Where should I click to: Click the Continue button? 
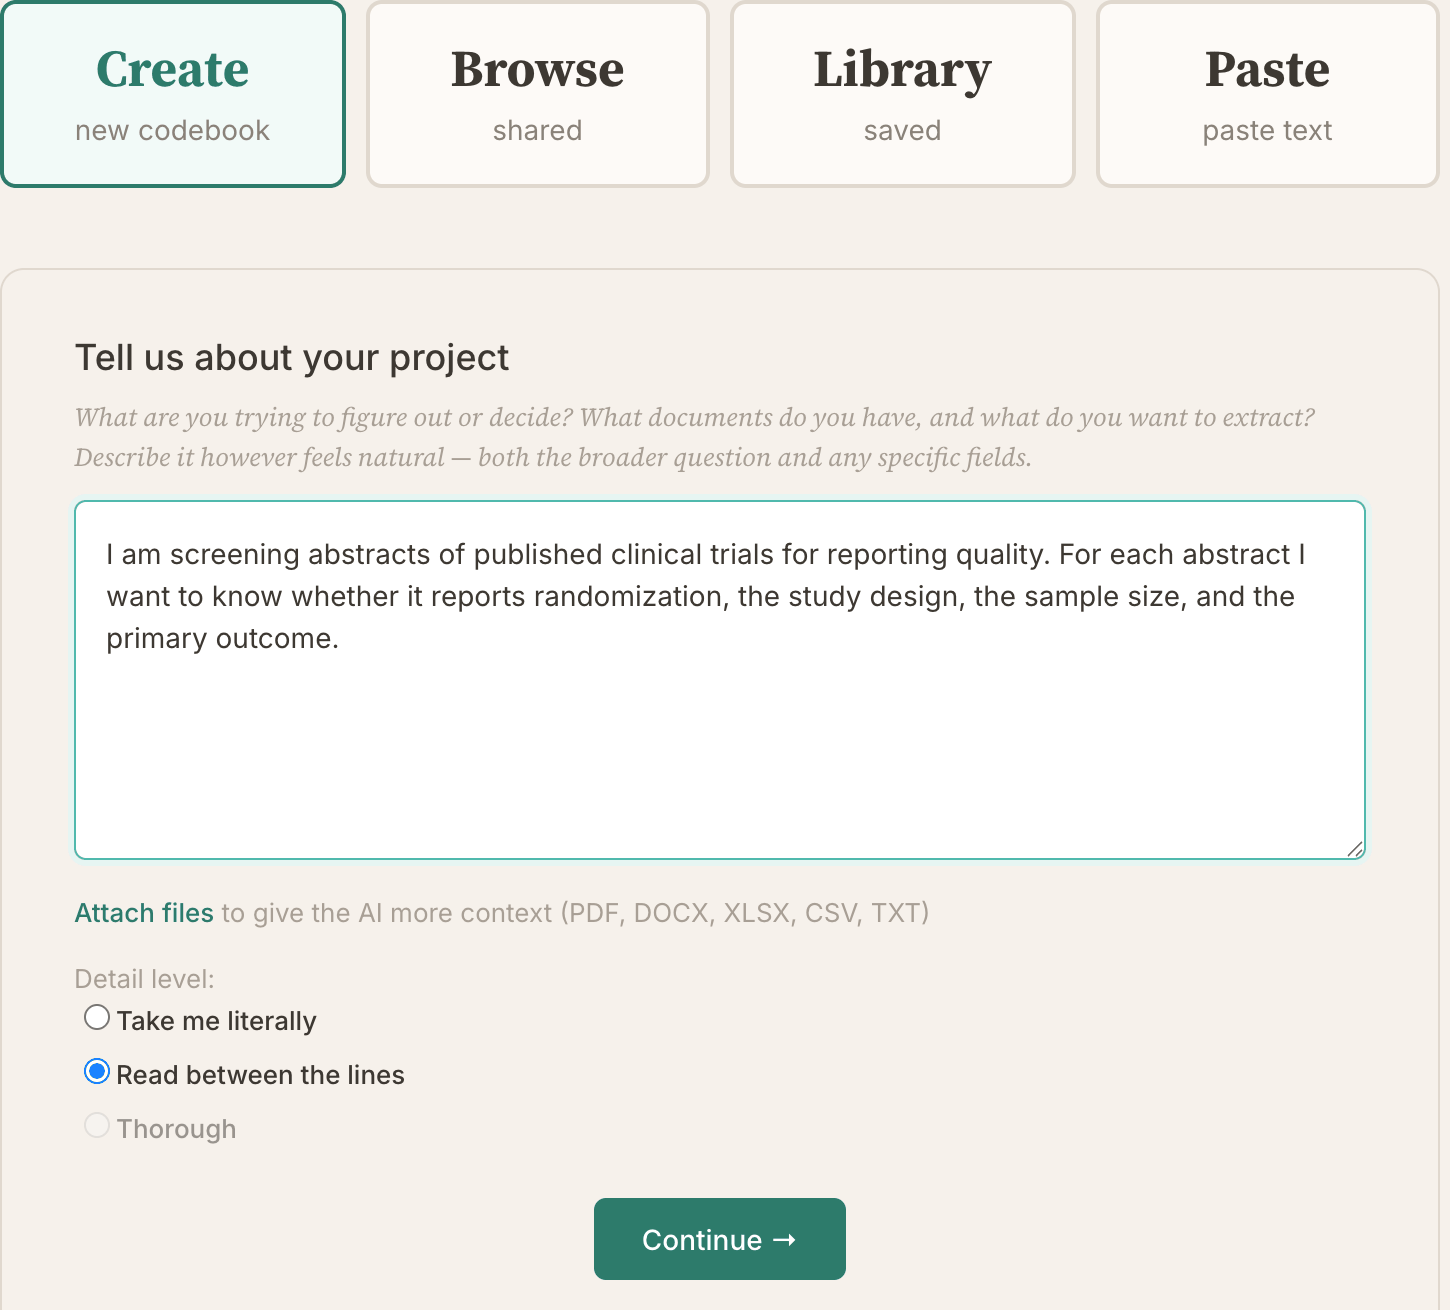coord(720,1239)
